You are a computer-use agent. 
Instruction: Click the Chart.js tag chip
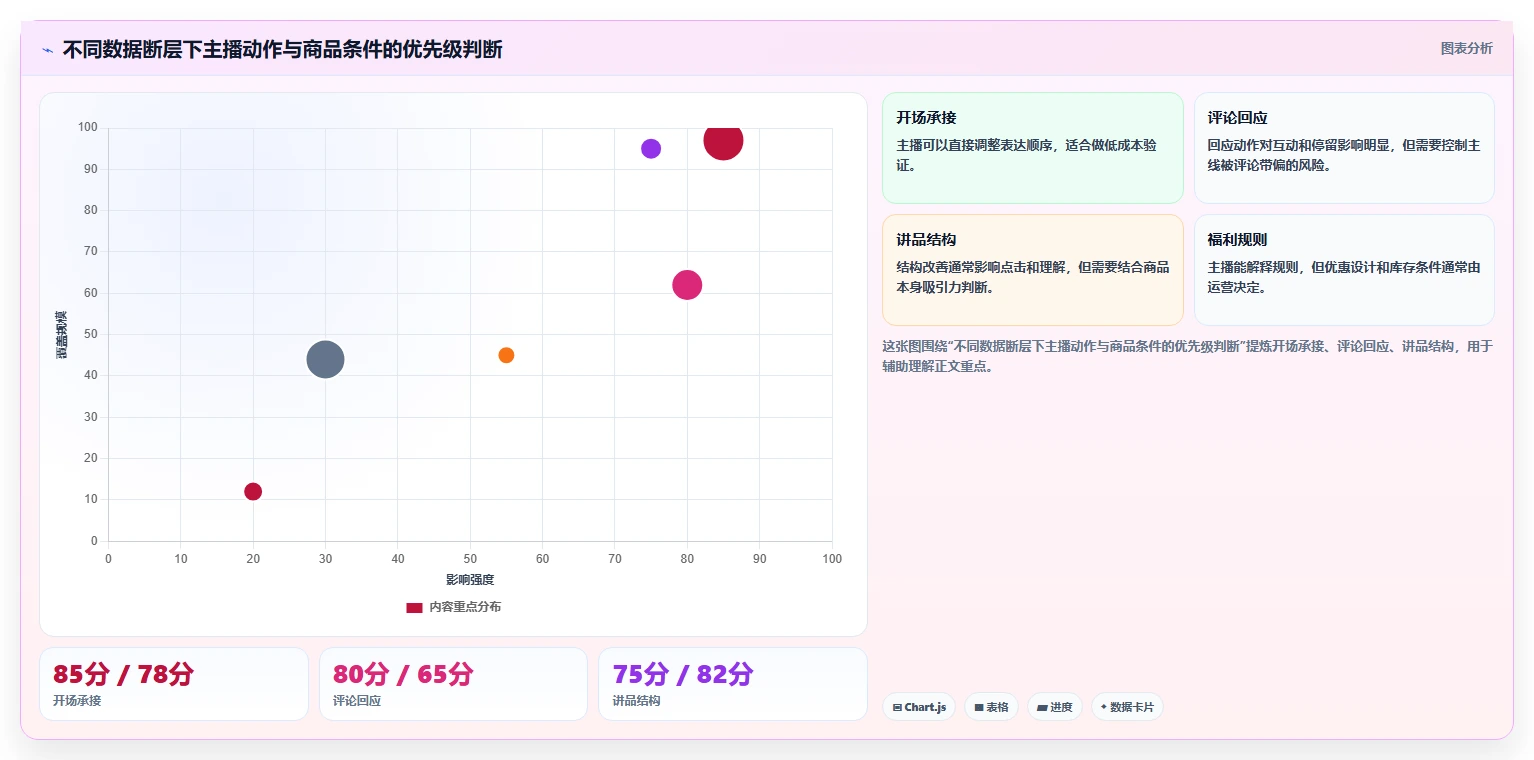pyautogui.click(x=919, y=707)
